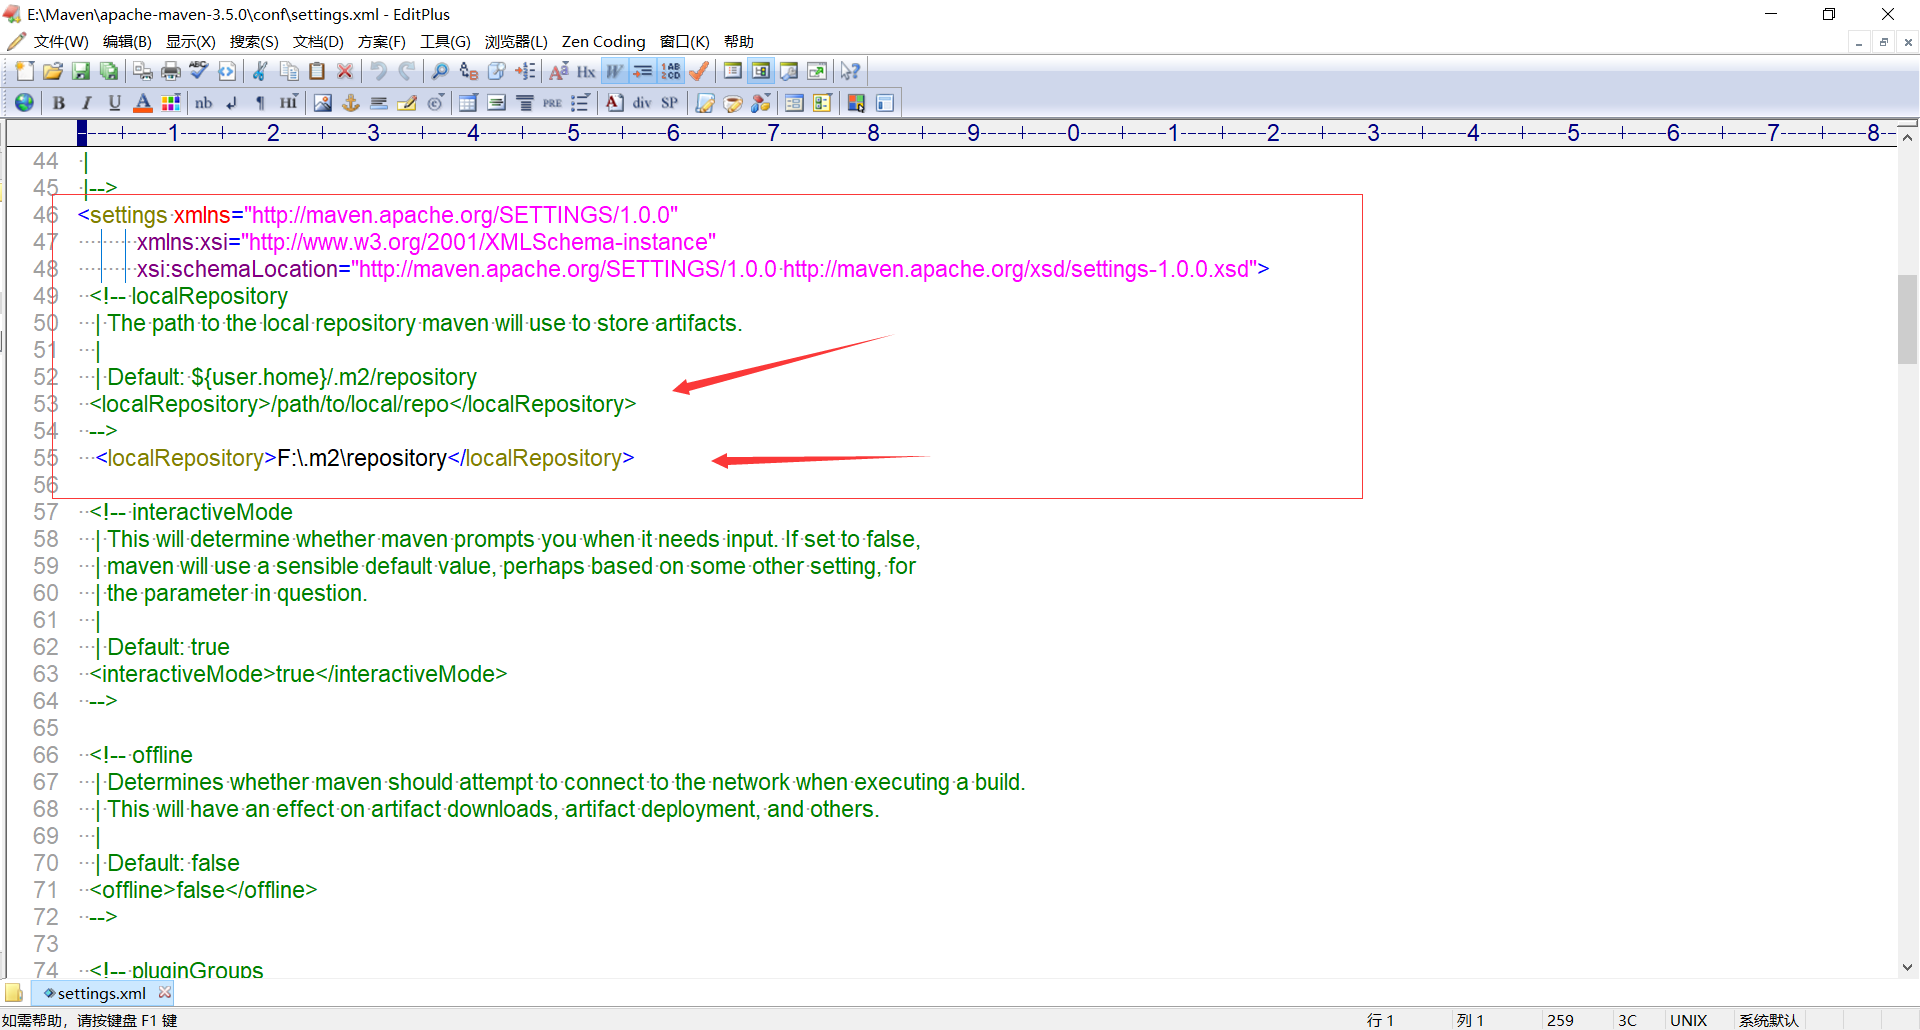Screen dimensions: 1920x1030
Task: Open the 编辑(B) menu
Action: 127,41
